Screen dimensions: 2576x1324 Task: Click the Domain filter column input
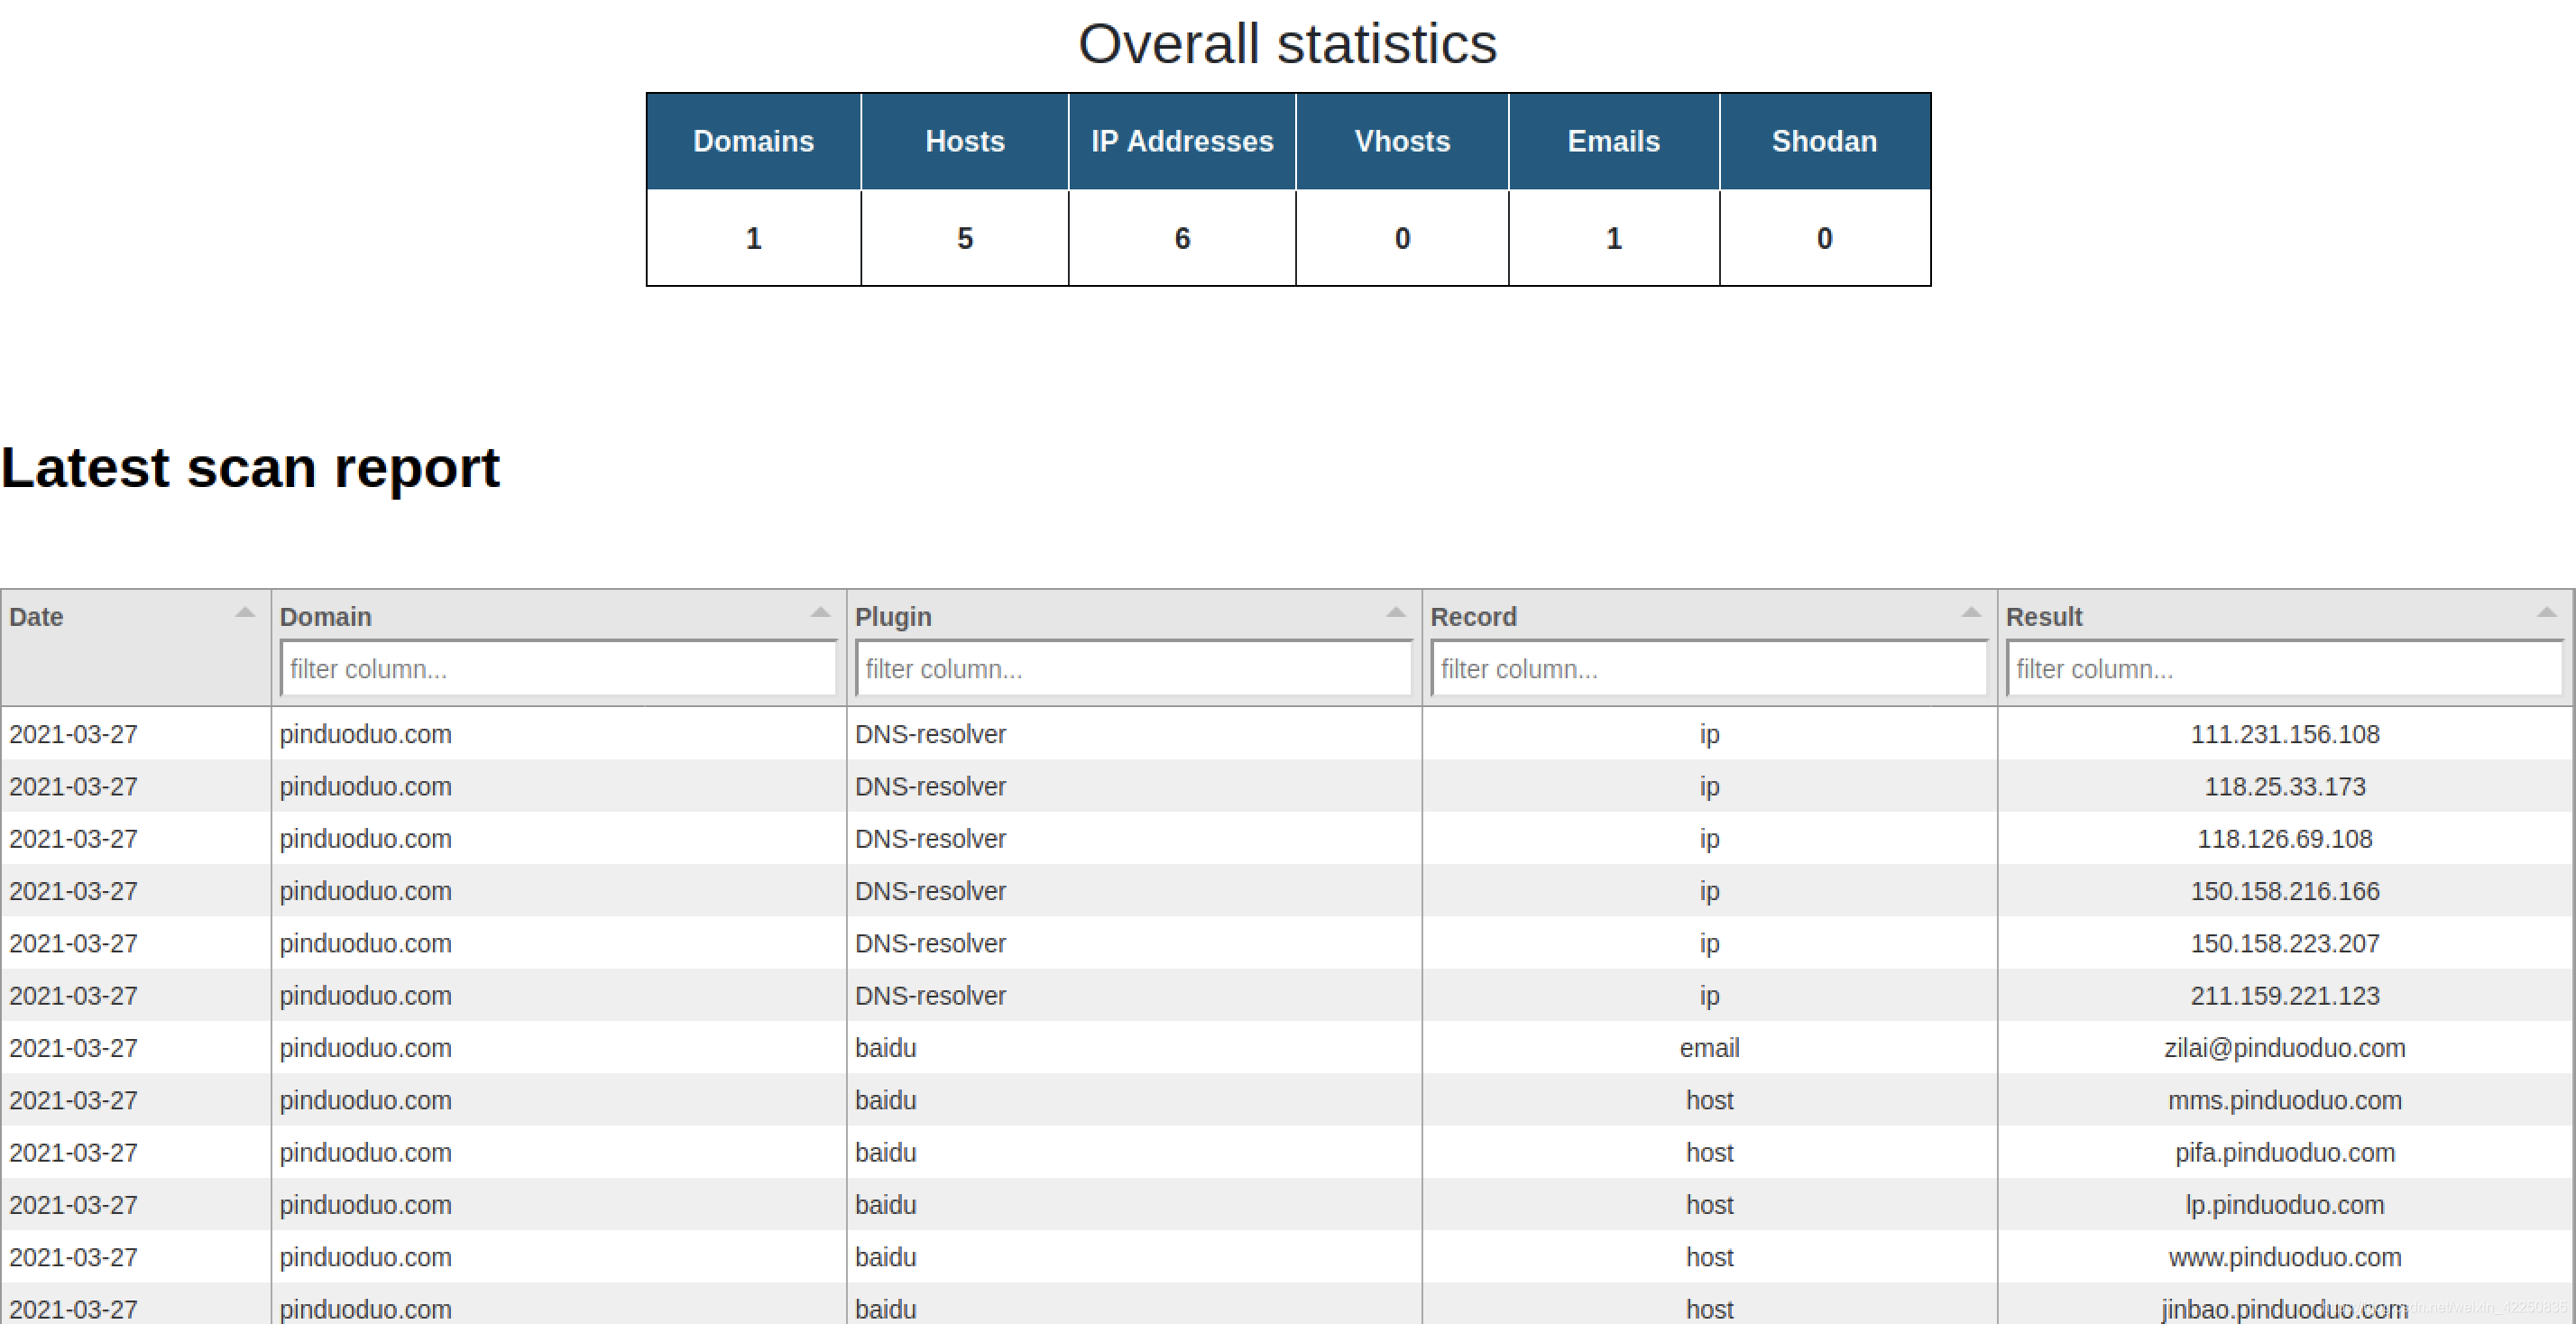(558, 668)
